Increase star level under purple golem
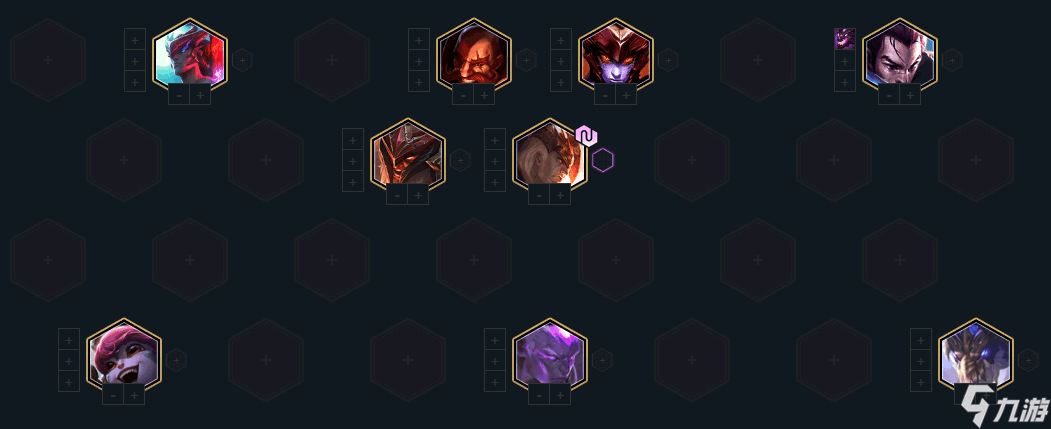1051x429 pixels. [x=560, y=395]
